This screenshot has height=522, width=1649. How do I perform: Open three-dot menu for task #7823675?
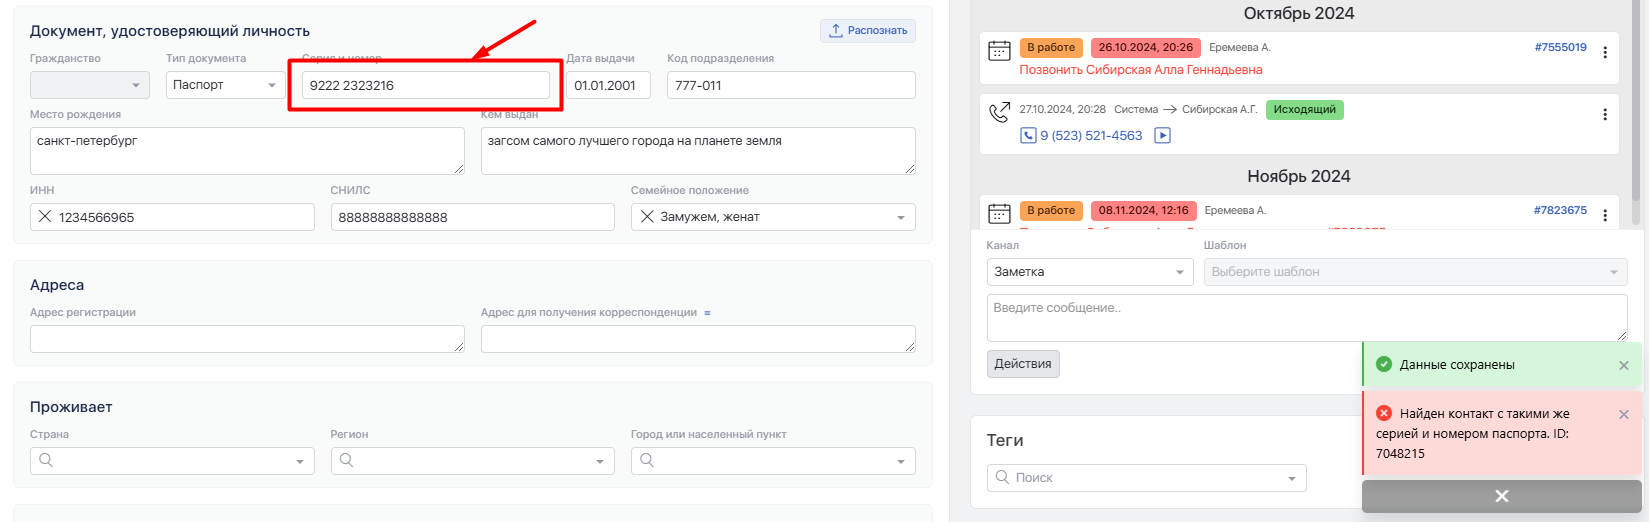[x=1605, y=215]
